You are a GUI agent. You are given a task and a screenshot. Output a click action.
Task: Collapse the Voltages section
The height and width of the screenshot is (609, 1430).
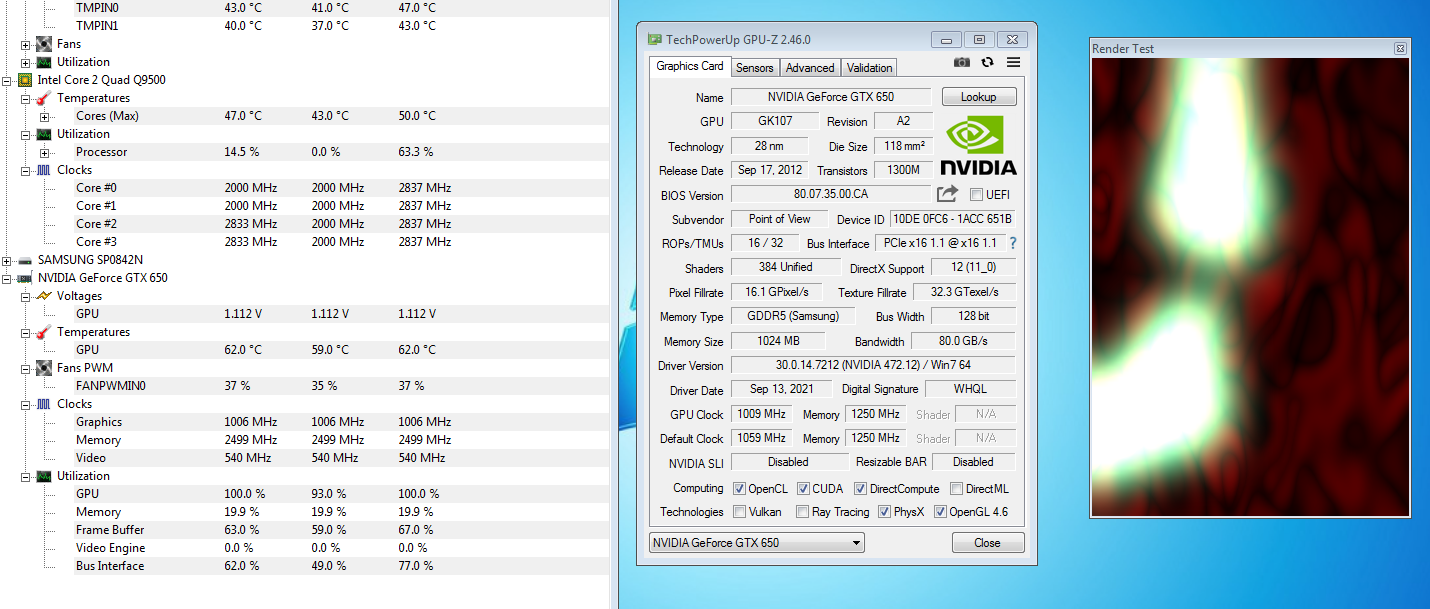pos(26,296)
